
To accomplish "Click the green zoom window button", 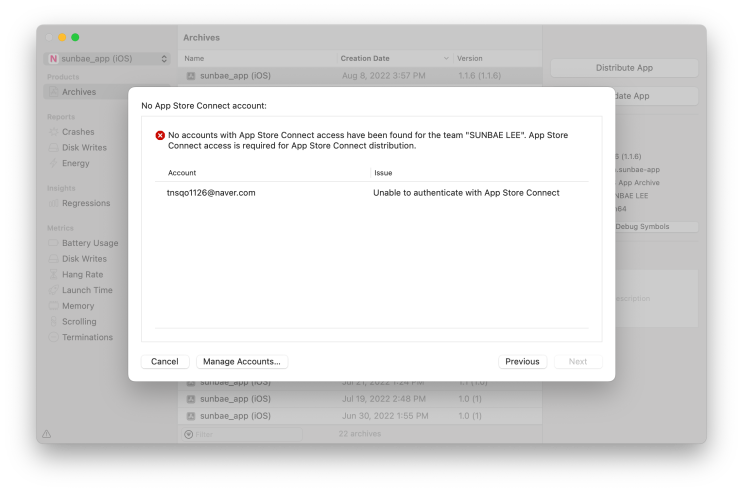I will coord(75,37).
